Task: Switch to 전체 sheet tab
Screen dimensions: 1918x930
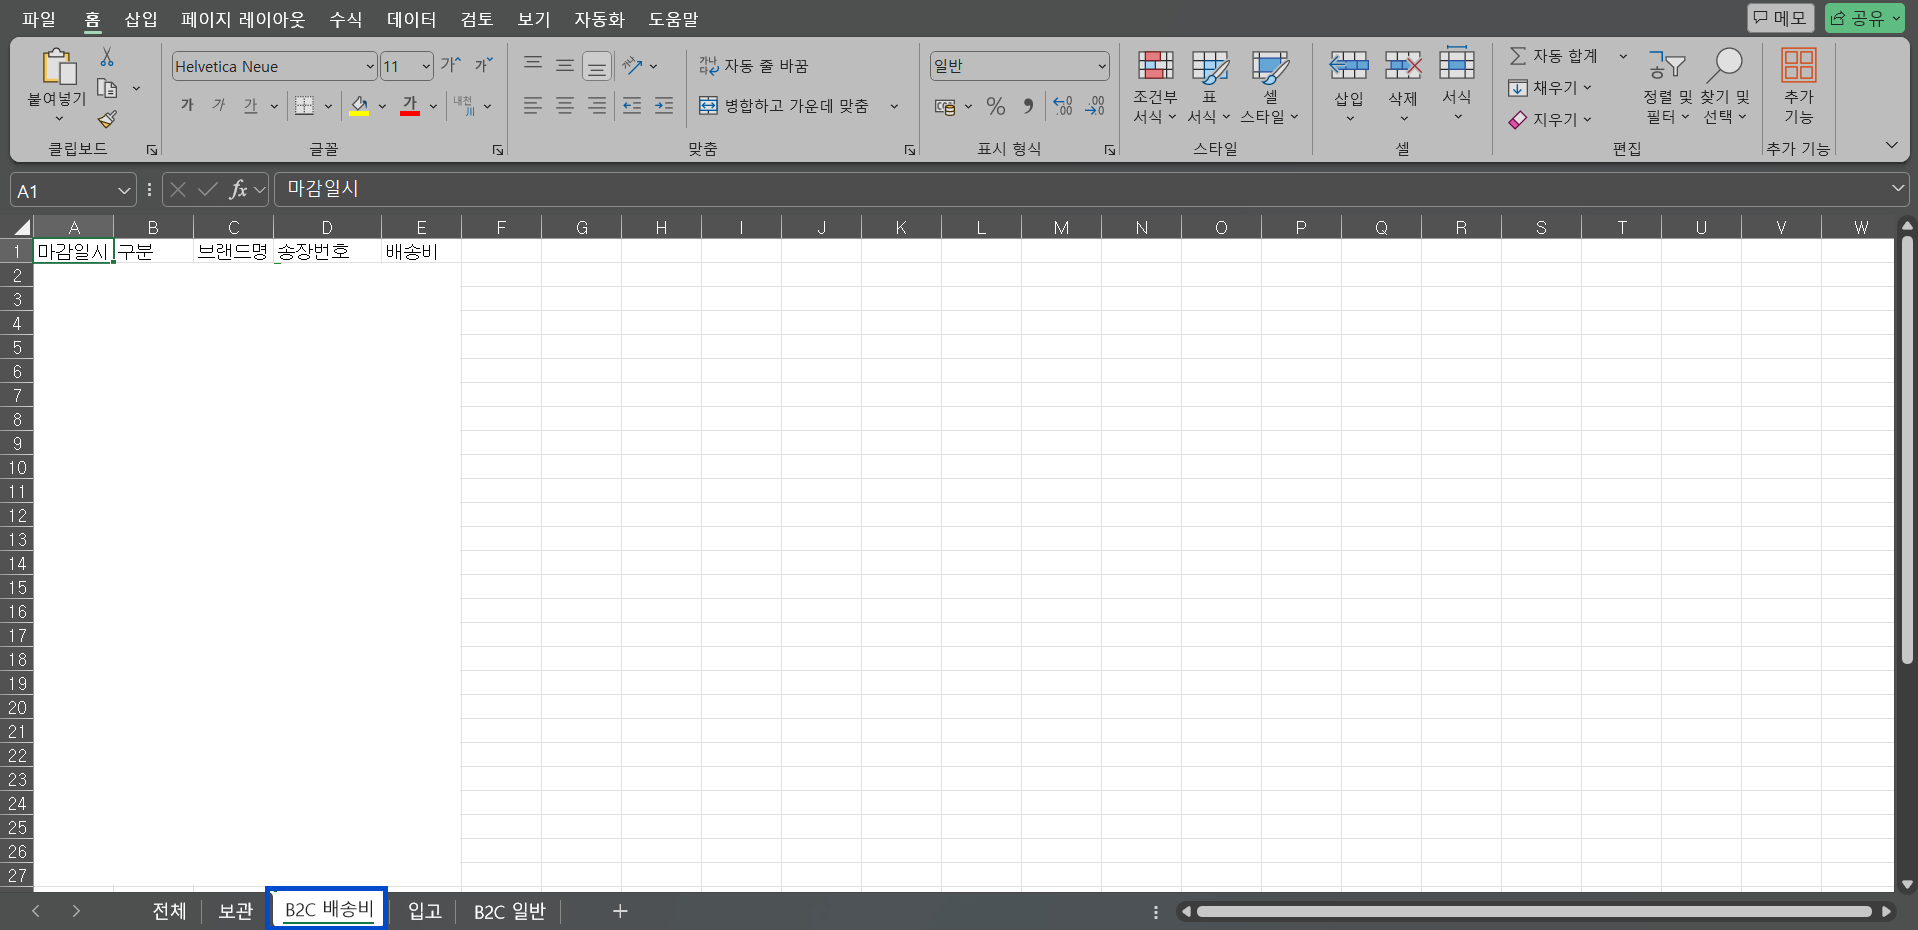Action: [x=169, y=911]
